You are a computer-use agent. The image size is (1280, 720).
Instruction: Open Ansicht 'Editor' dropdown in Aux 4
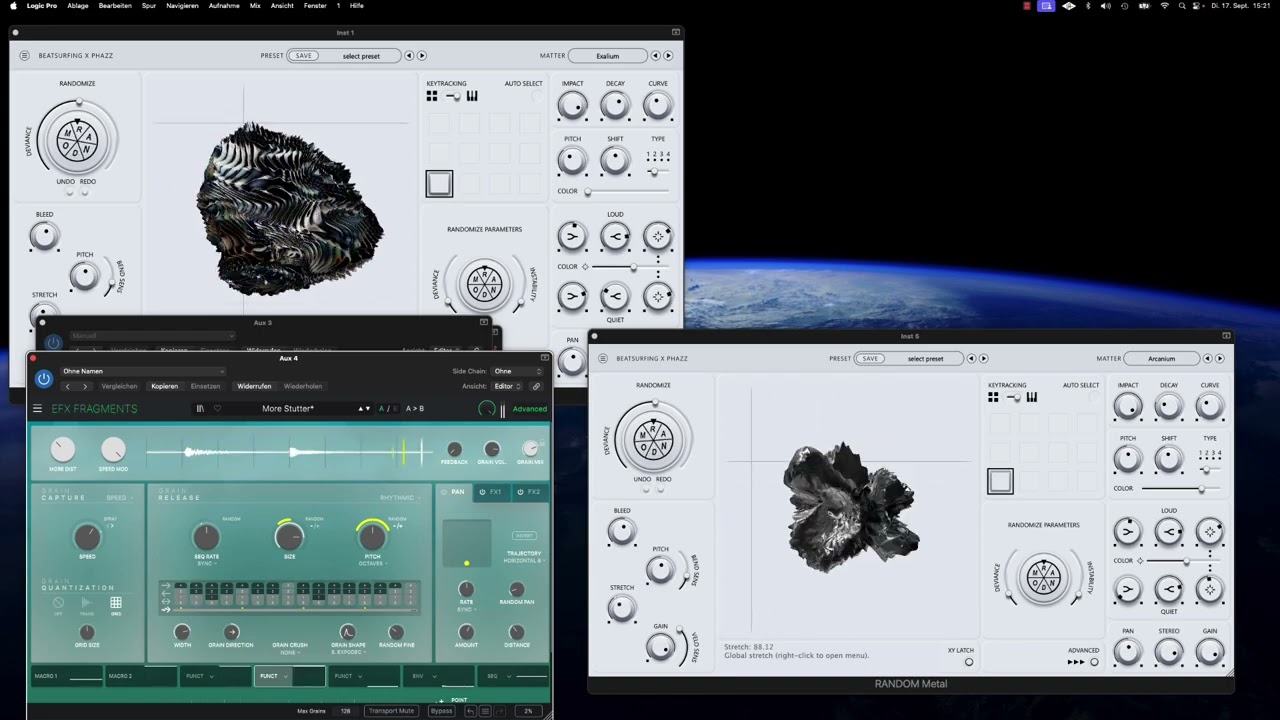pos(506,386)
